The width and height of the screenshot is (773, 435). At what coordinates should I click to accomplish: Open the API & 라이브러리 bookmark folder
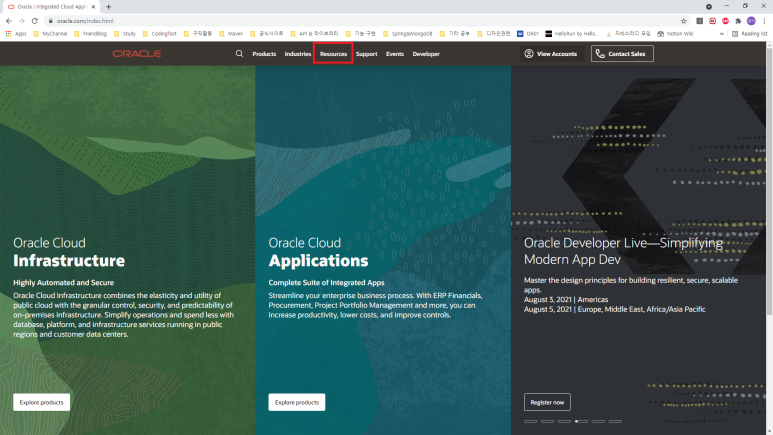314,34
